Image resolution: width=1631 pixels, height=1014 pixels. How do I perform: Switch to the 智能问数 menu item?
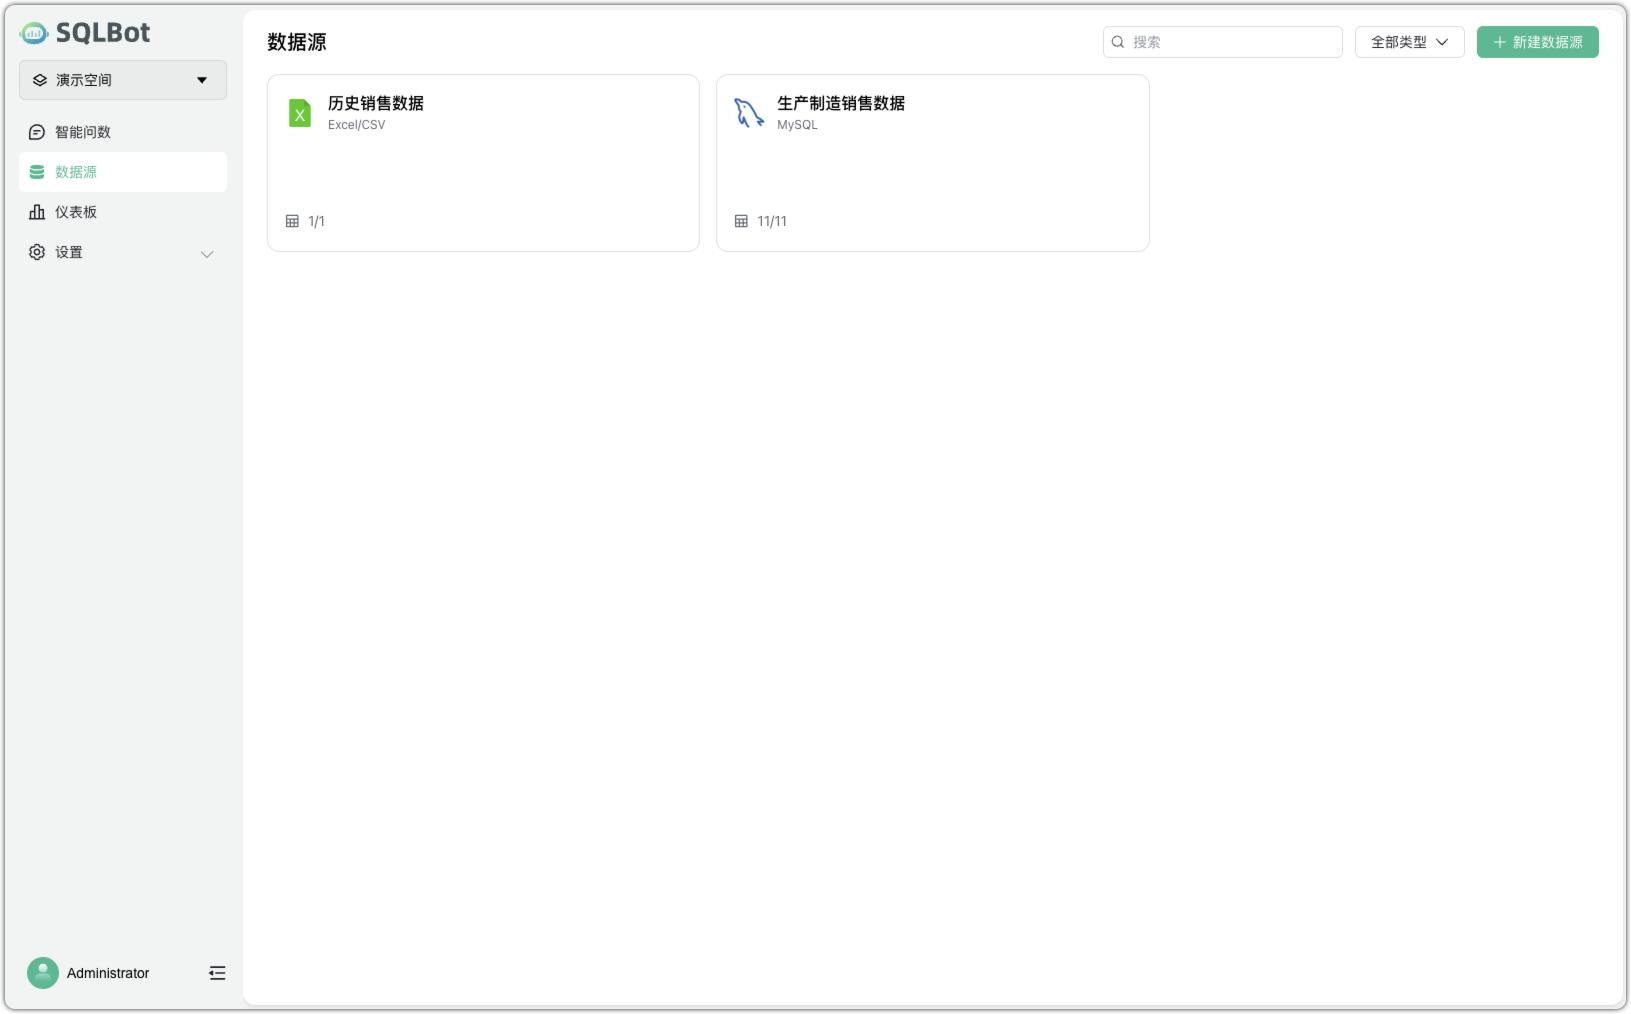tap(82, 131)
